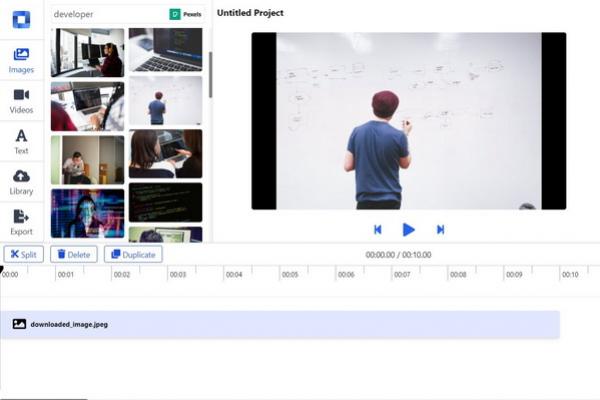Click the 00:09 timeline mark
Screen dimensions: 600x400
[514, 275]
